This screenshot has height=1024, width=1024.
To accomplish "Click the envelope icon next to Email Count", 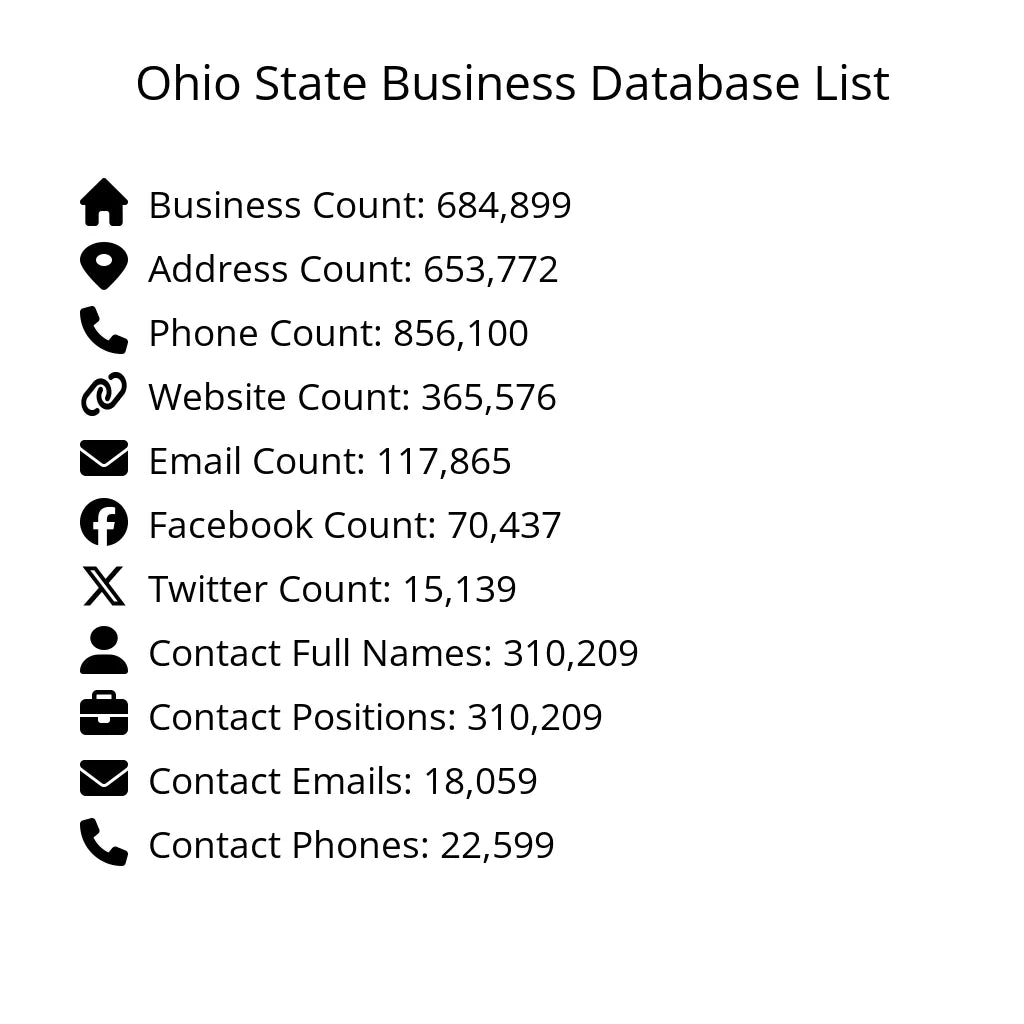I will pos(104,459).
